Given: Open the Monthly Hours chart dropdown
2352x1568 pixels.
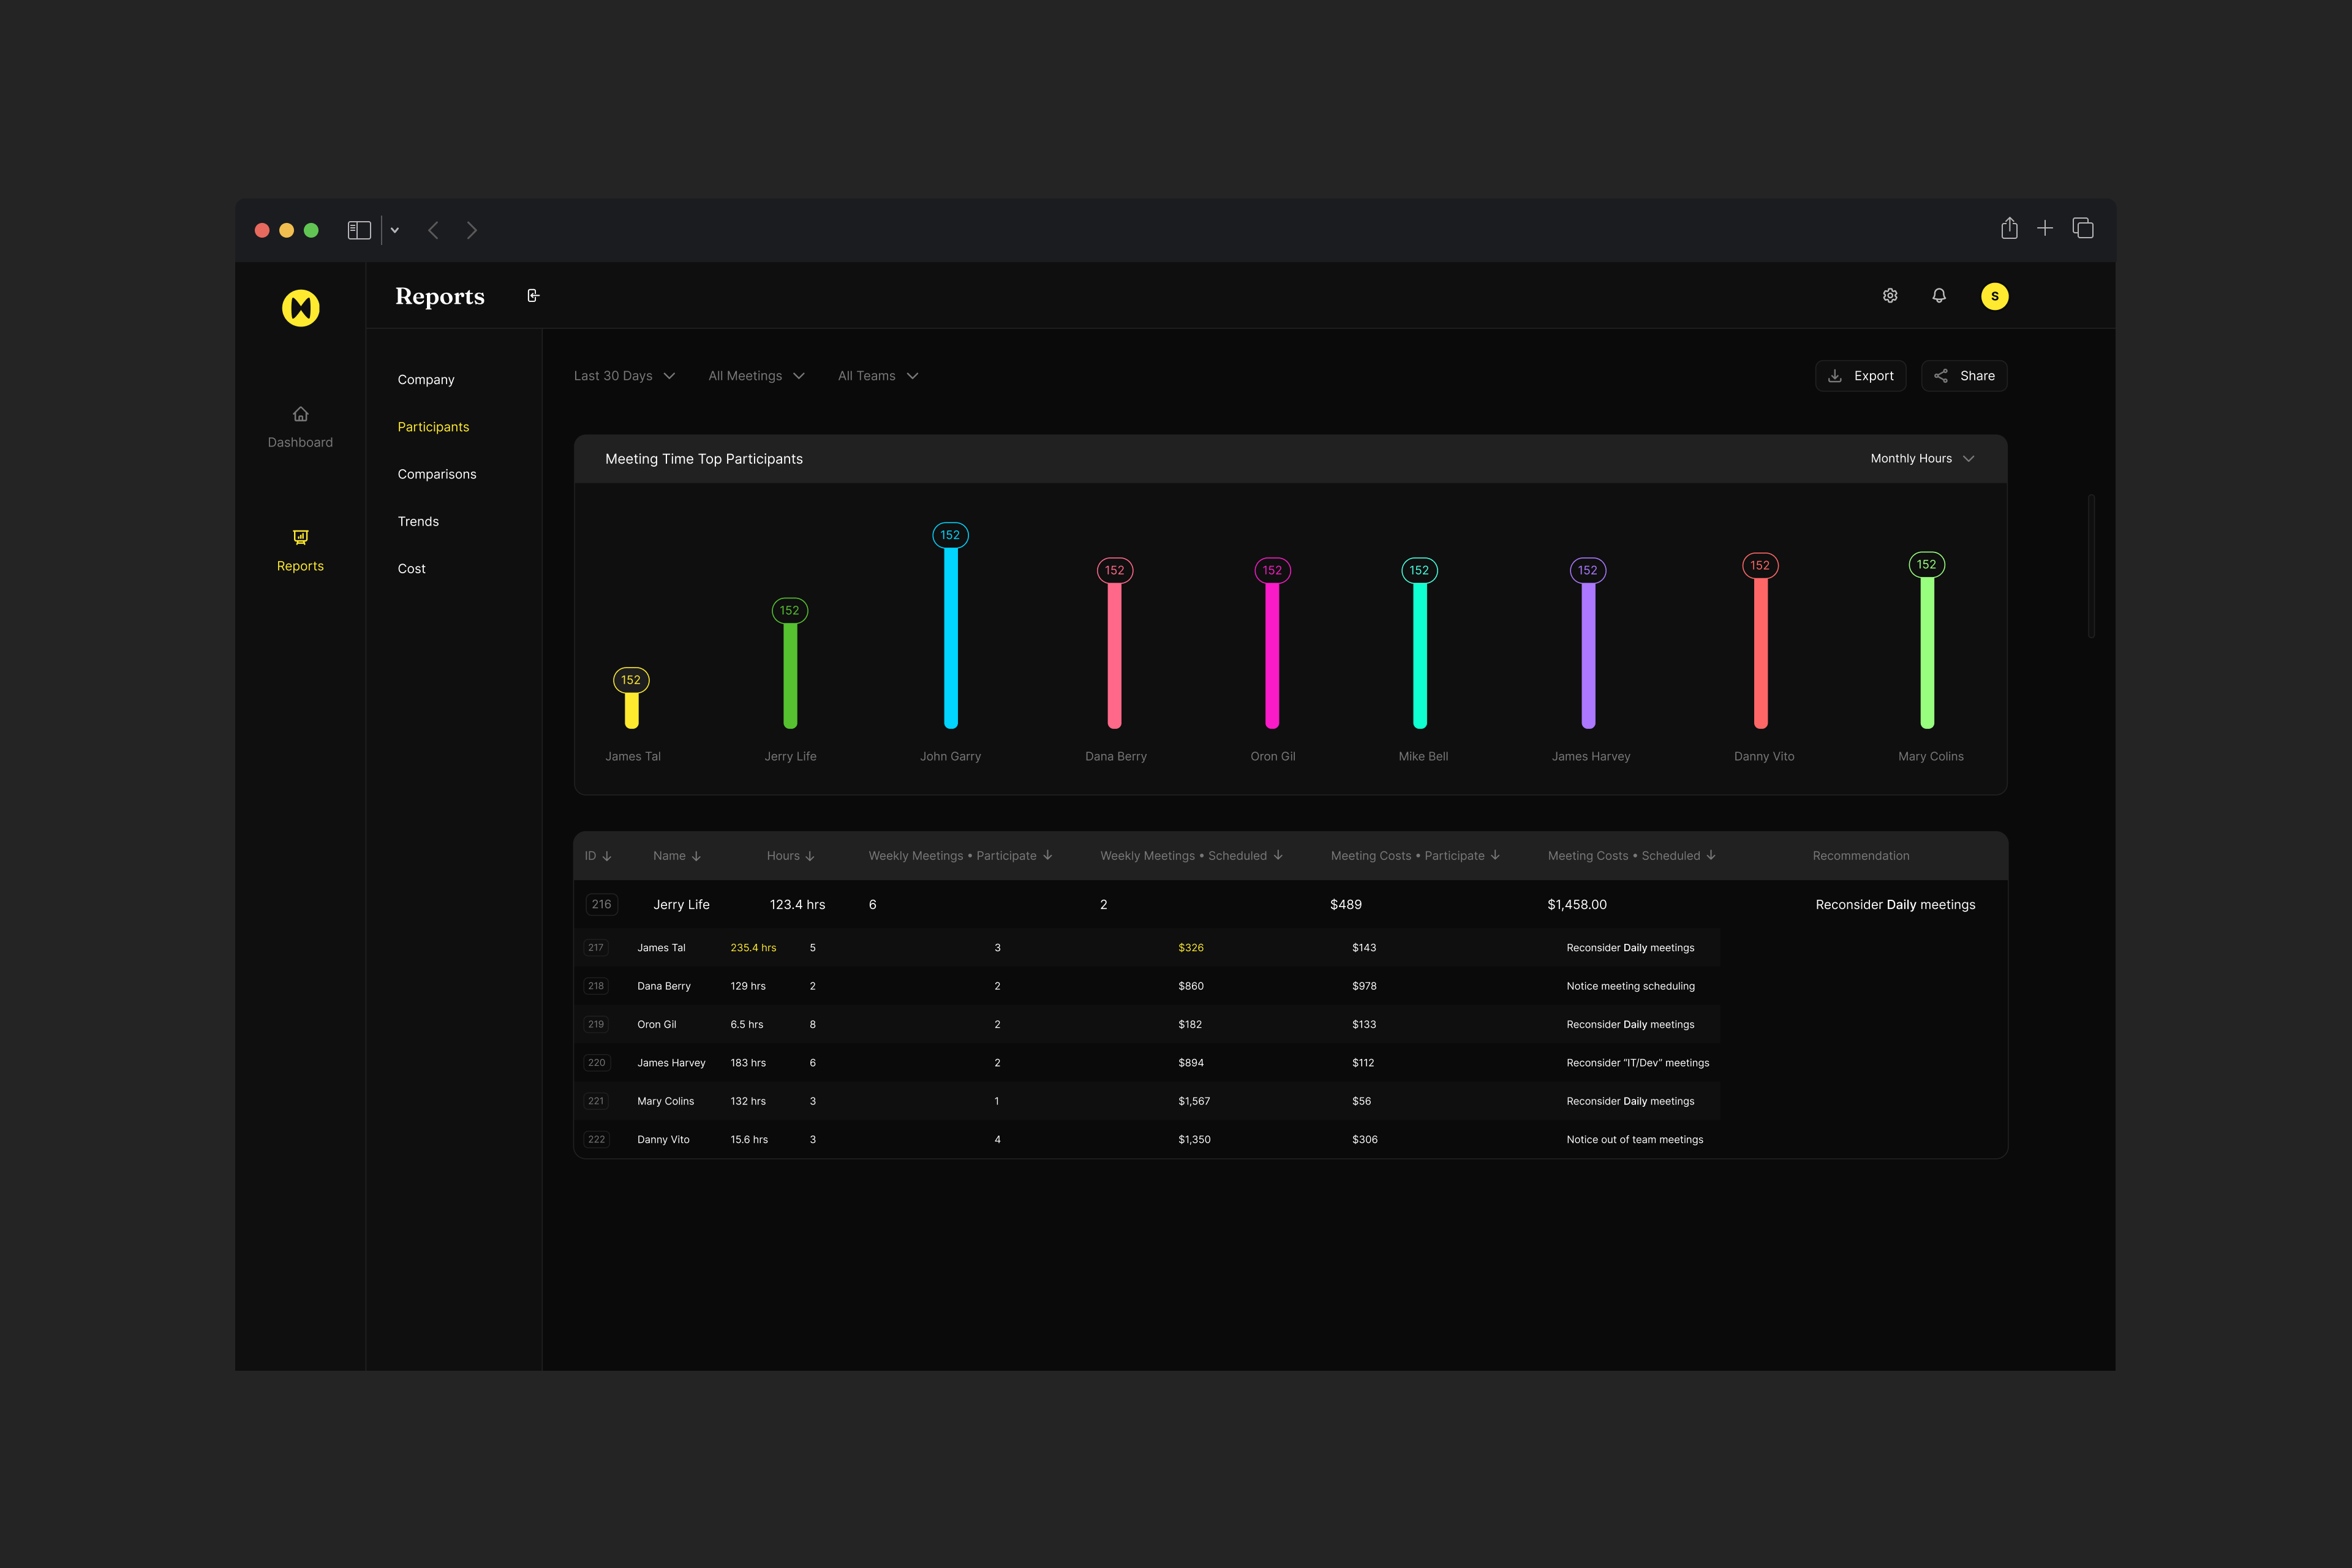Looking at the screenshot, I should pos(1922,459).
